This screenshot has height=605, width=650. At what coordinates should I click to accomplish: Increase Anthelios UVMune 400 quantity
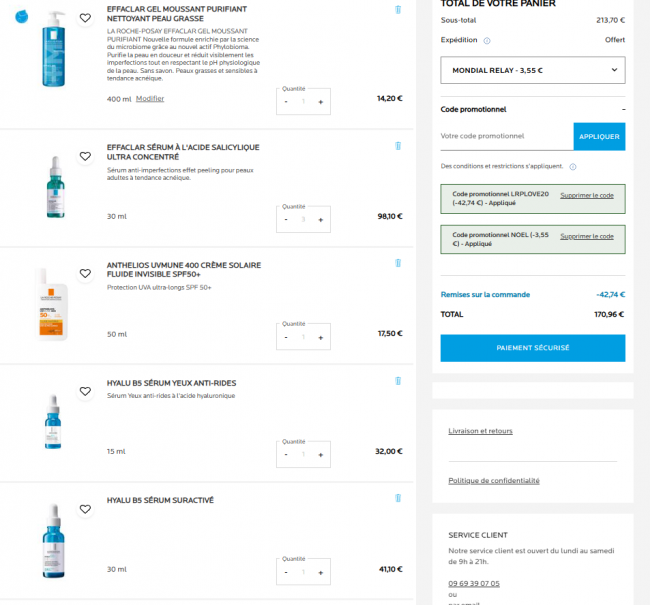(320, 337)
